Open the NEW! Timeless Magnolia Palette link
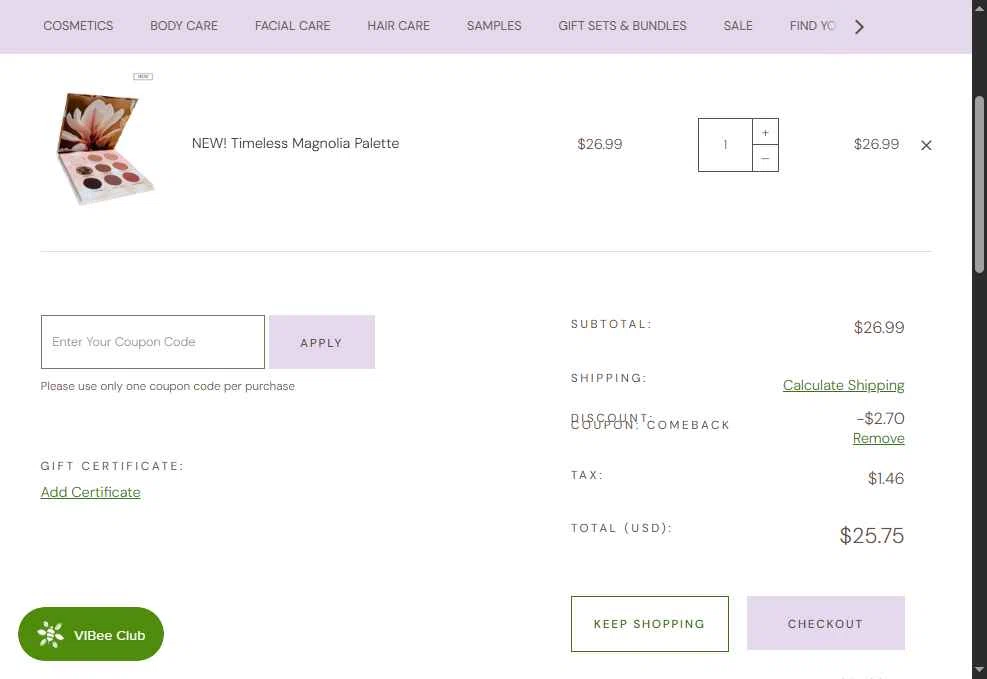The width and height of the screenshot is (987, 679). (295, 143)
